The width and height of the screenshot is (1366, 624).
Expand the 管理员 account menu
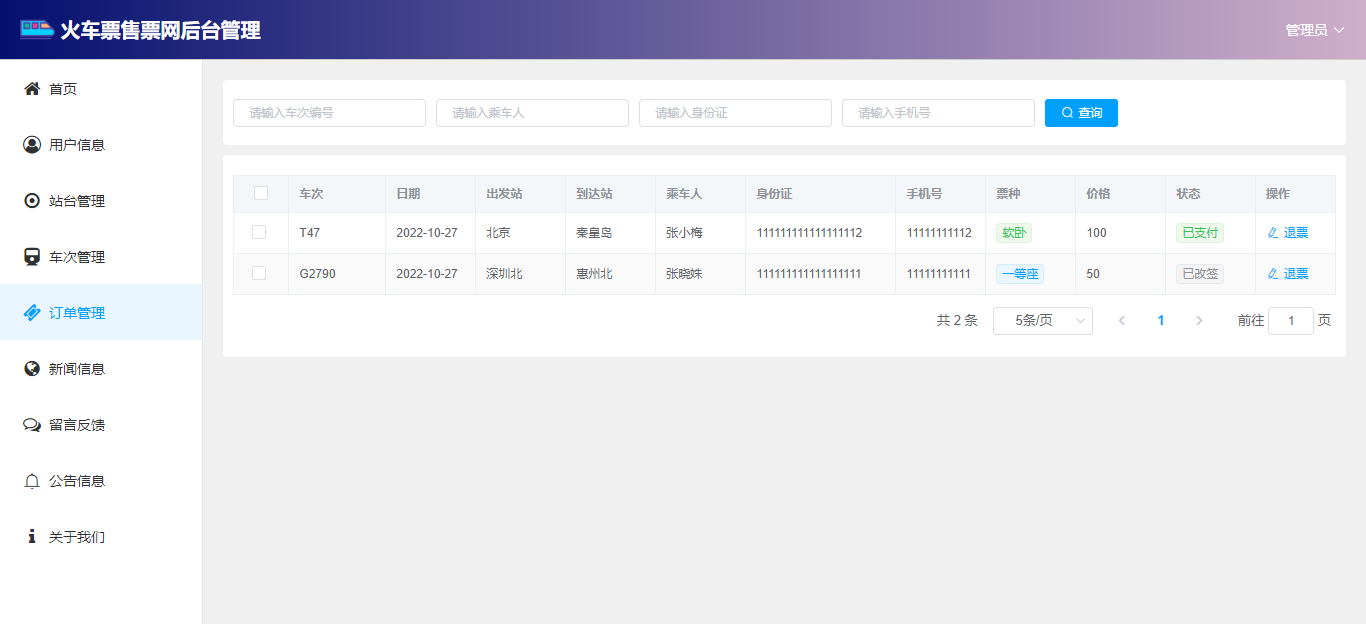(1314, 30)
